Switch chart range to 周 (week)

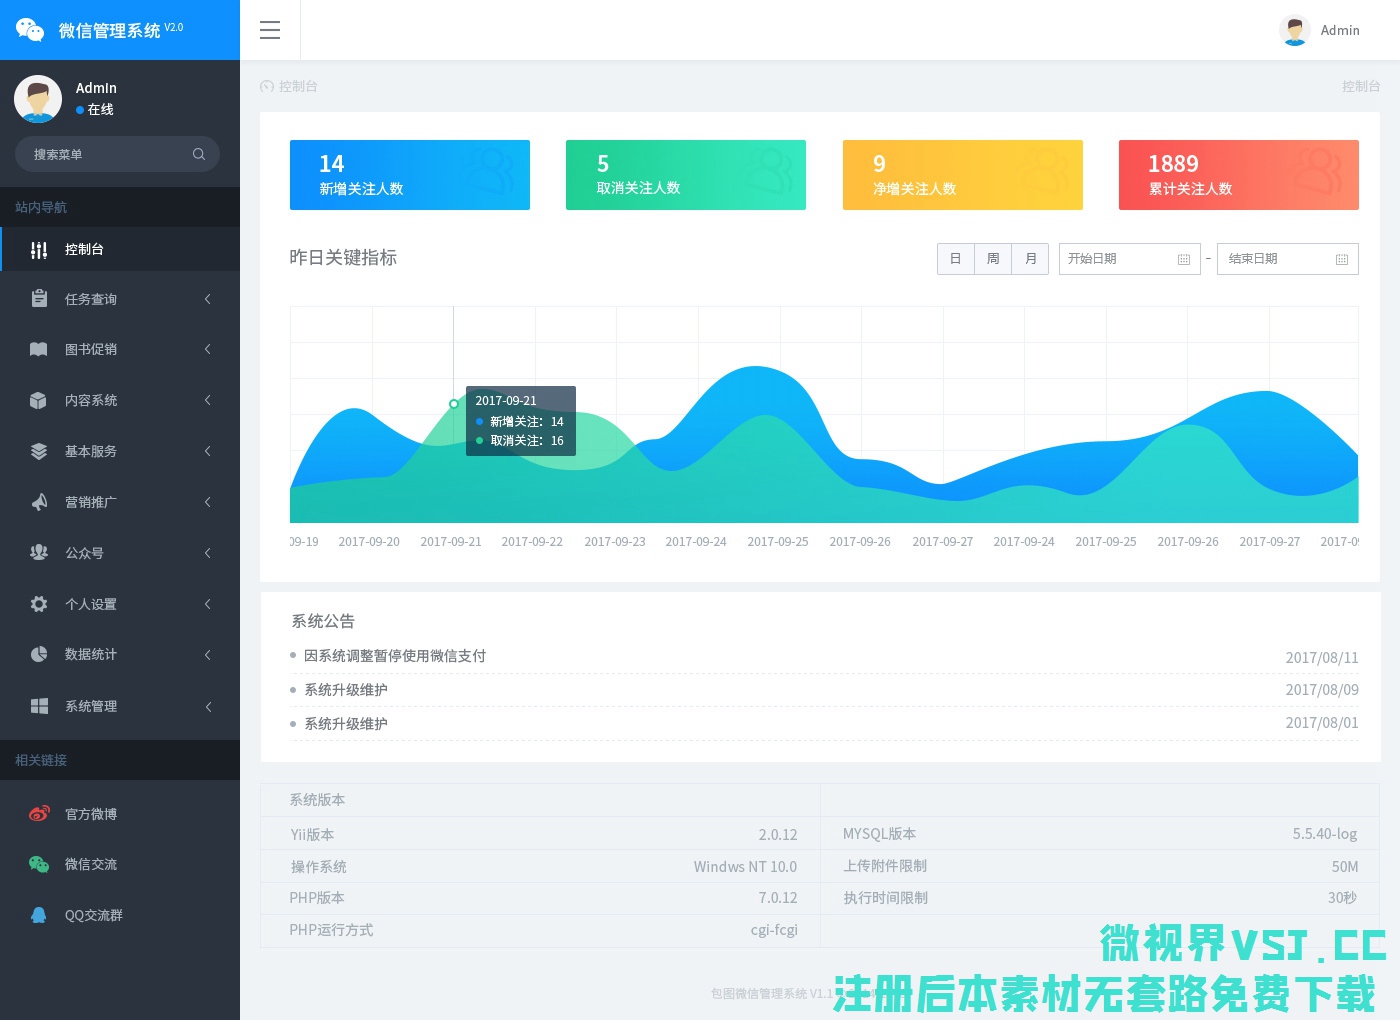[x=993, y=259]
